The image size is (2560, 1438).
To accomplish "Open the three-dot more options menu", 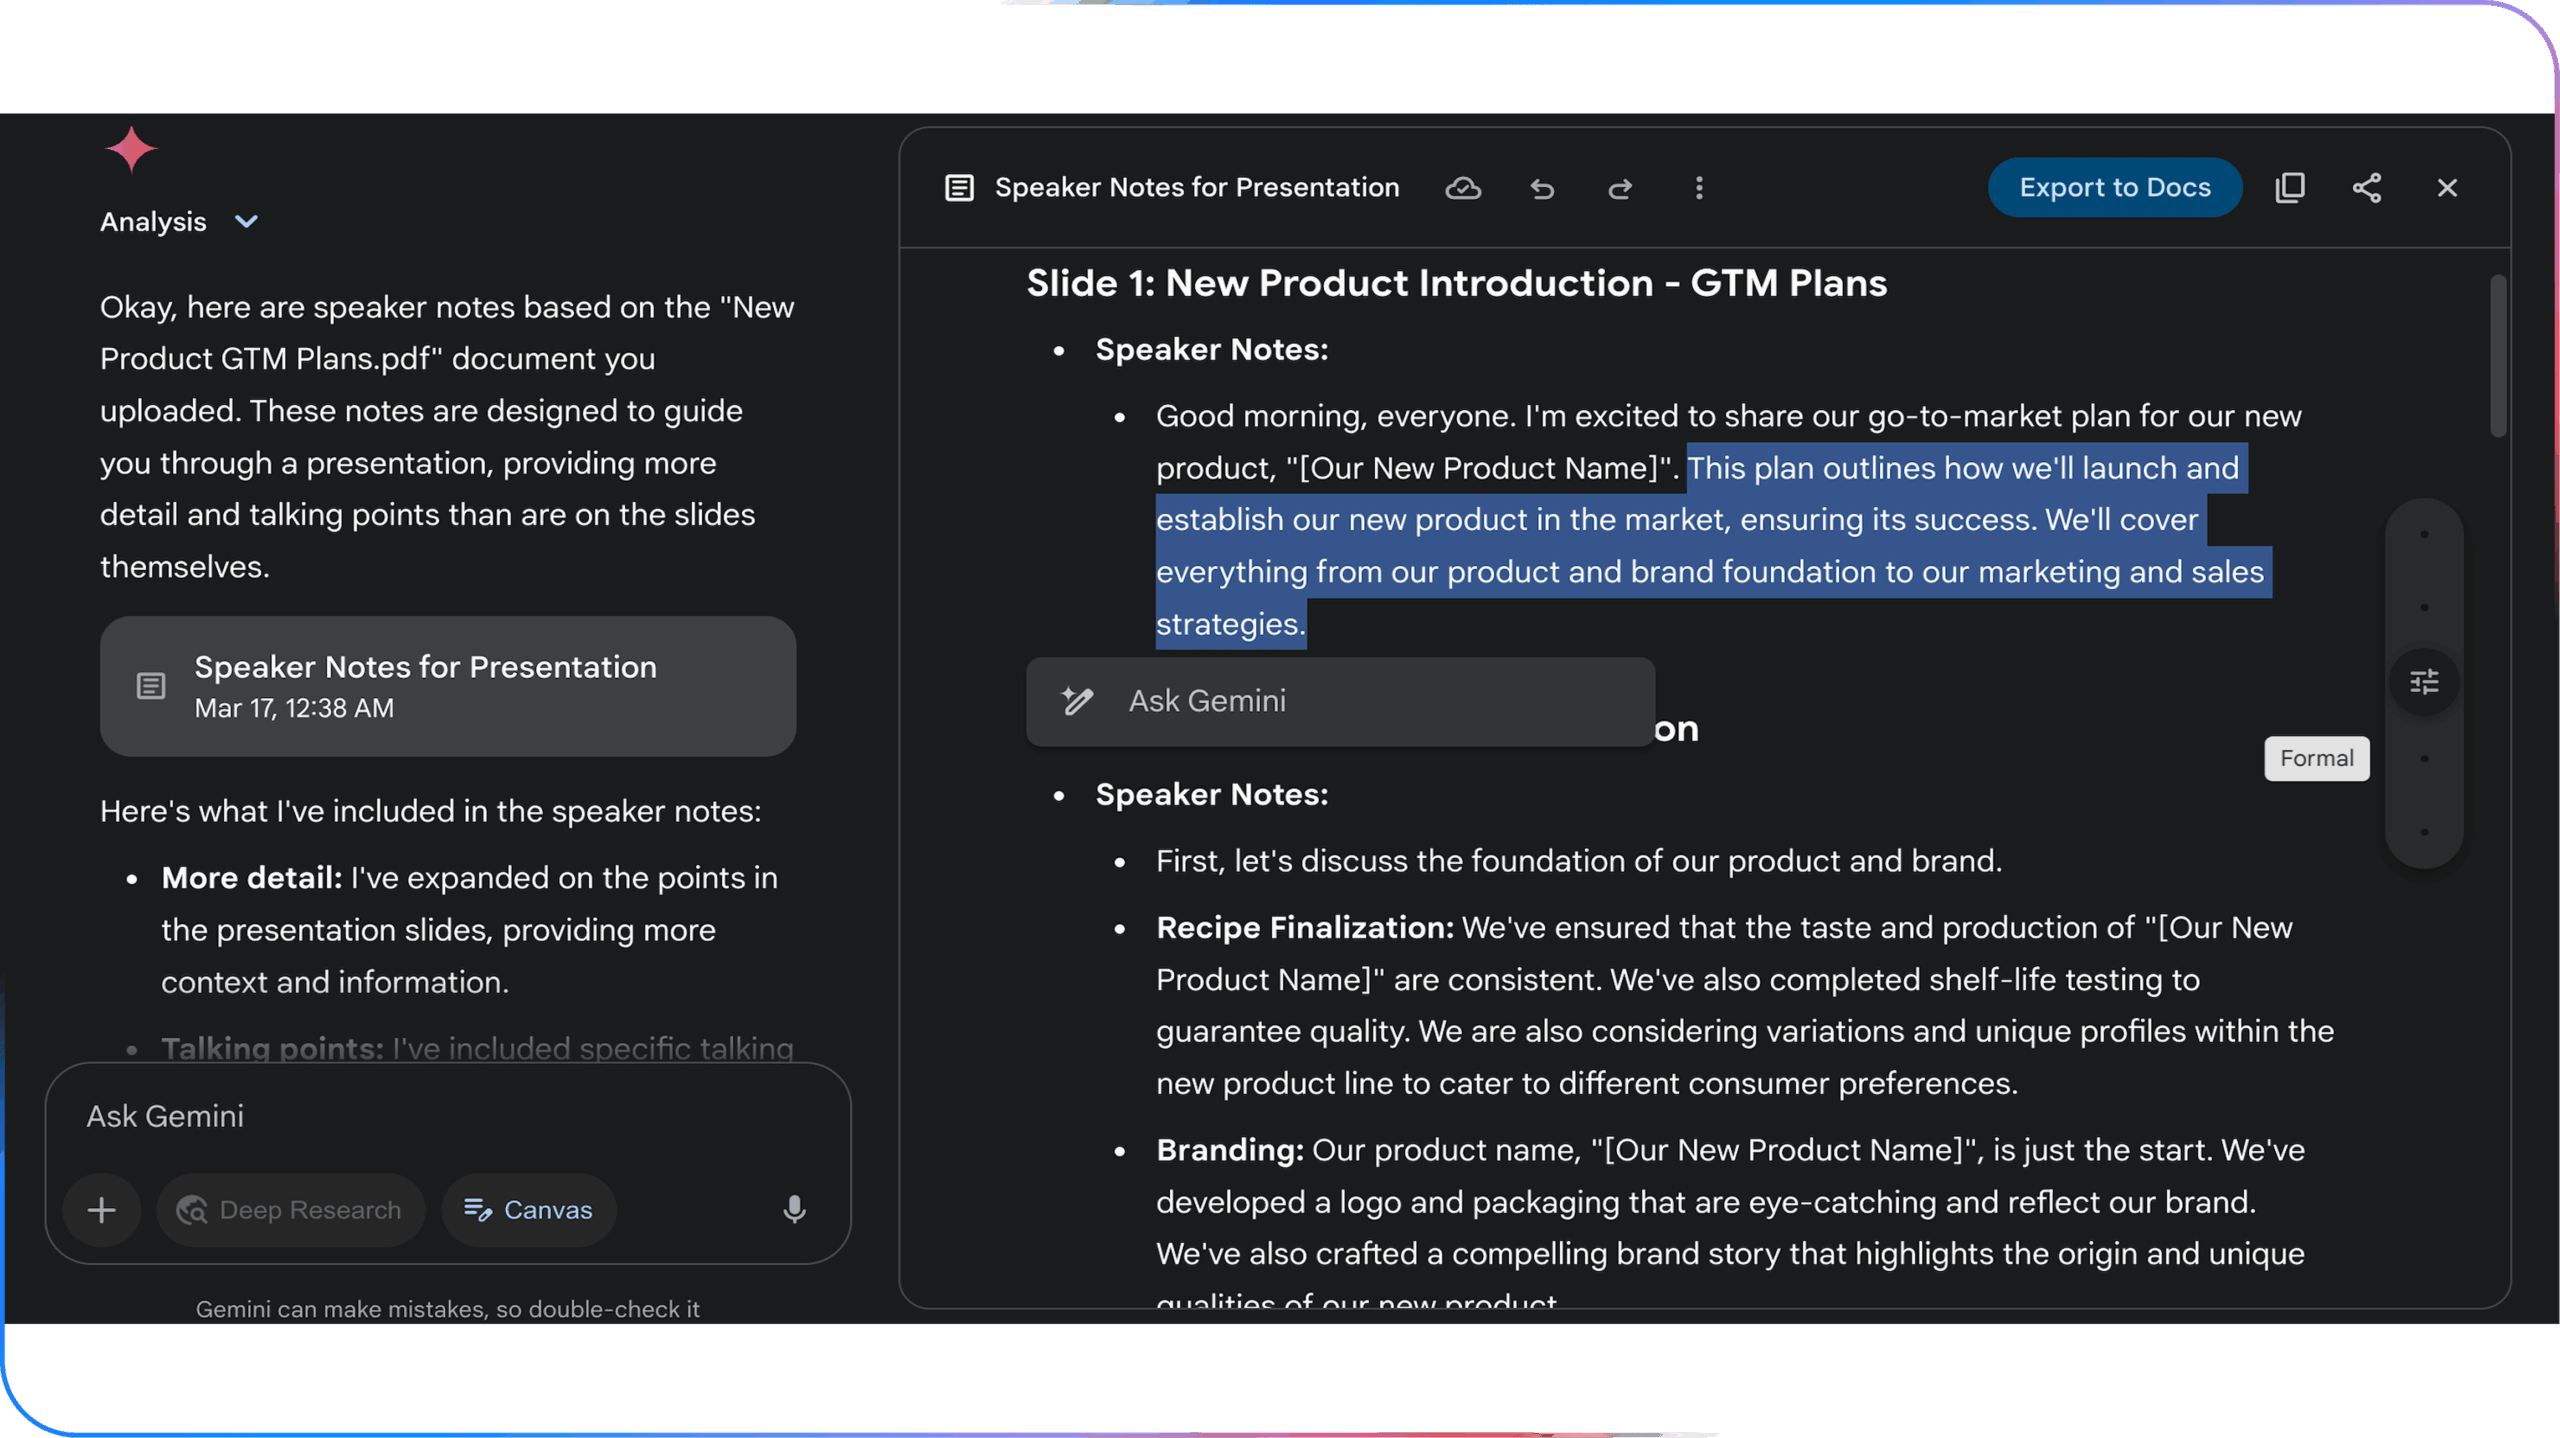I will [x=1699, y=188].
